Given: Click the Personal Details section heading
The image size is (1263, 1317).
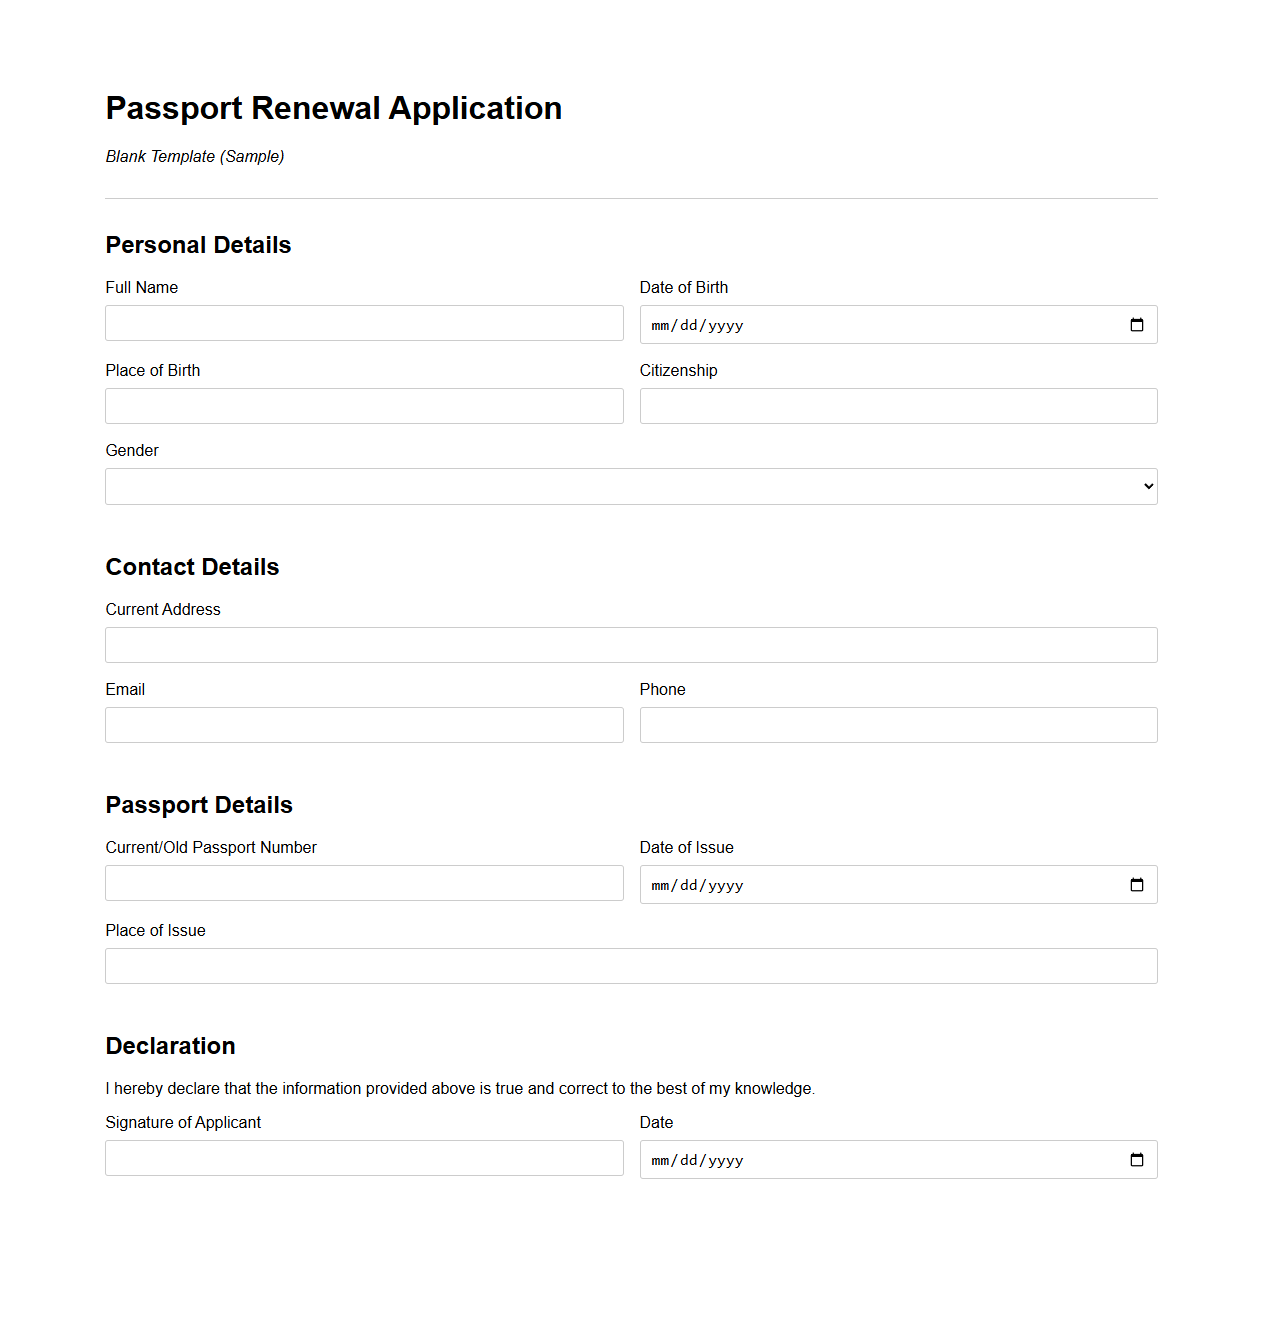Looking at the screenshot, I should [198, 244].
